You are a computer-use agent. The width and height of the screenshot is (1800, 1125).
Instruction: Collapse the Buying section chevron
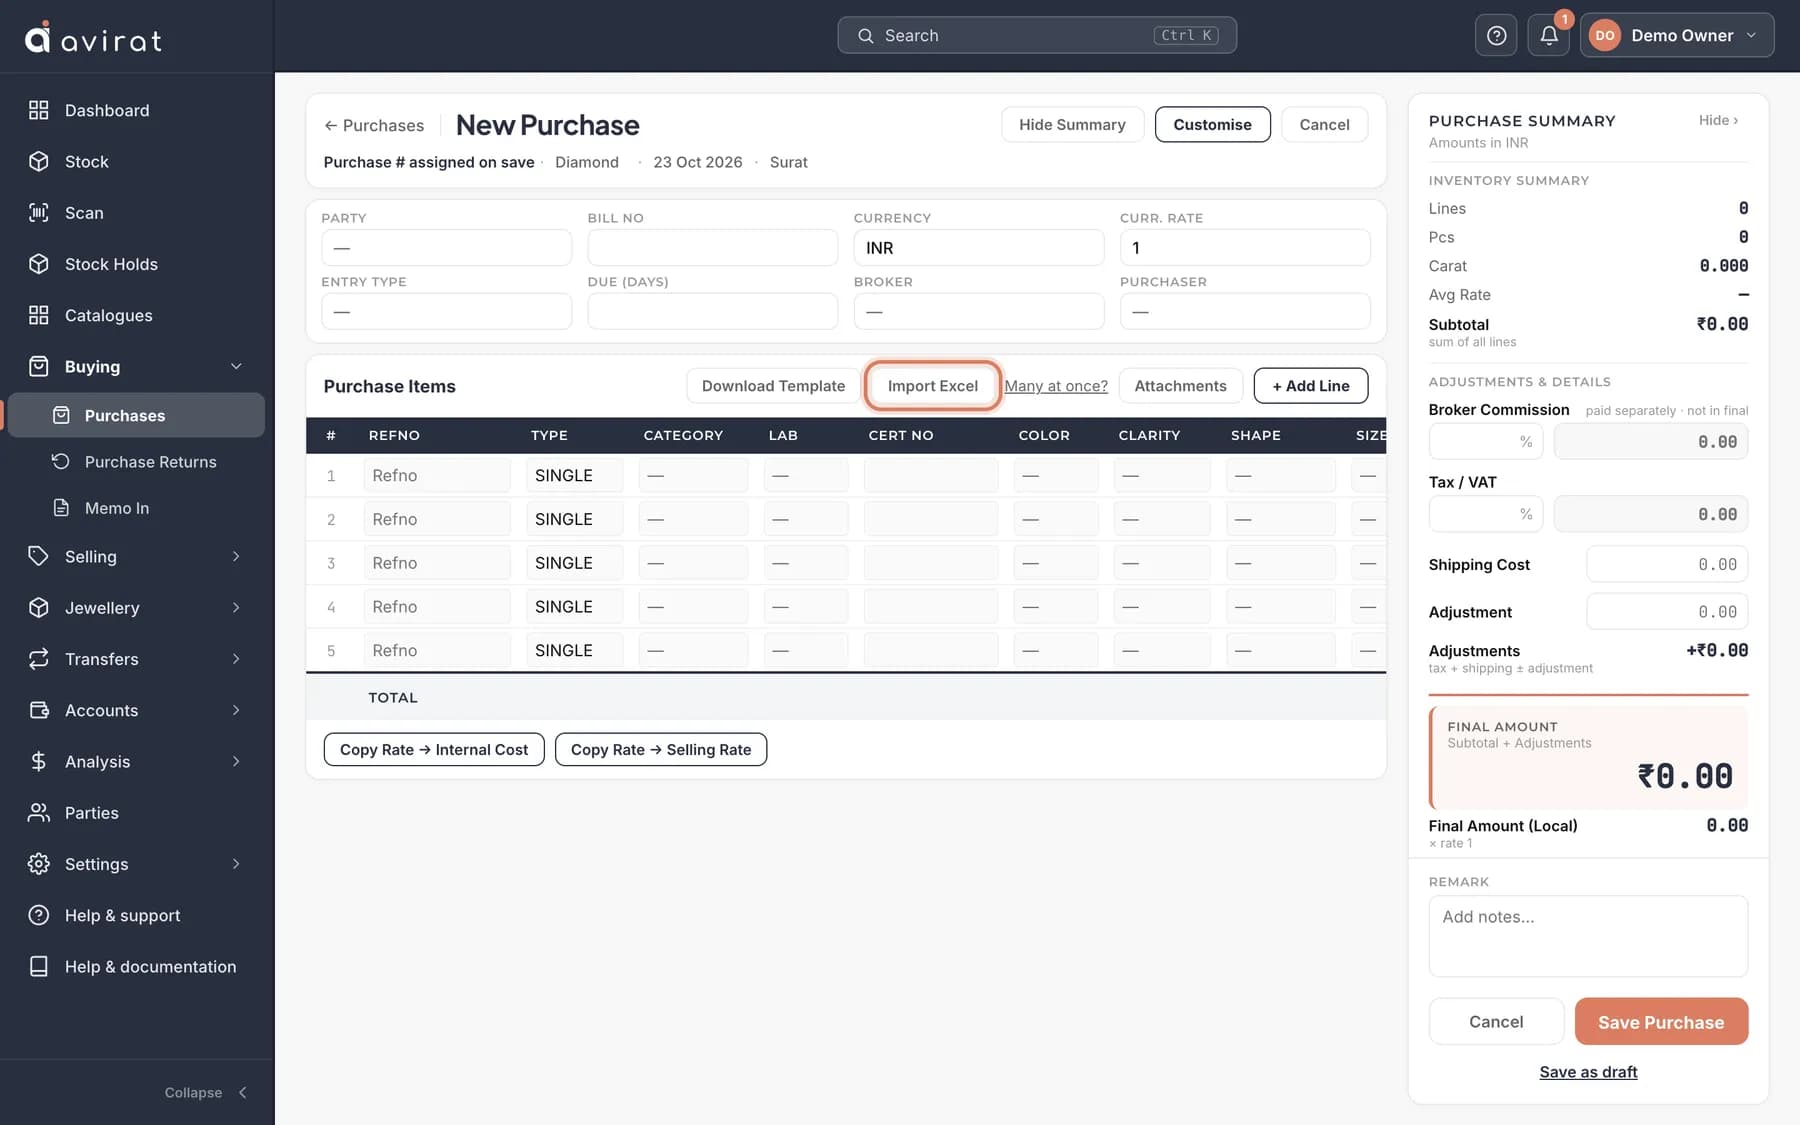[x=236, y=366]
